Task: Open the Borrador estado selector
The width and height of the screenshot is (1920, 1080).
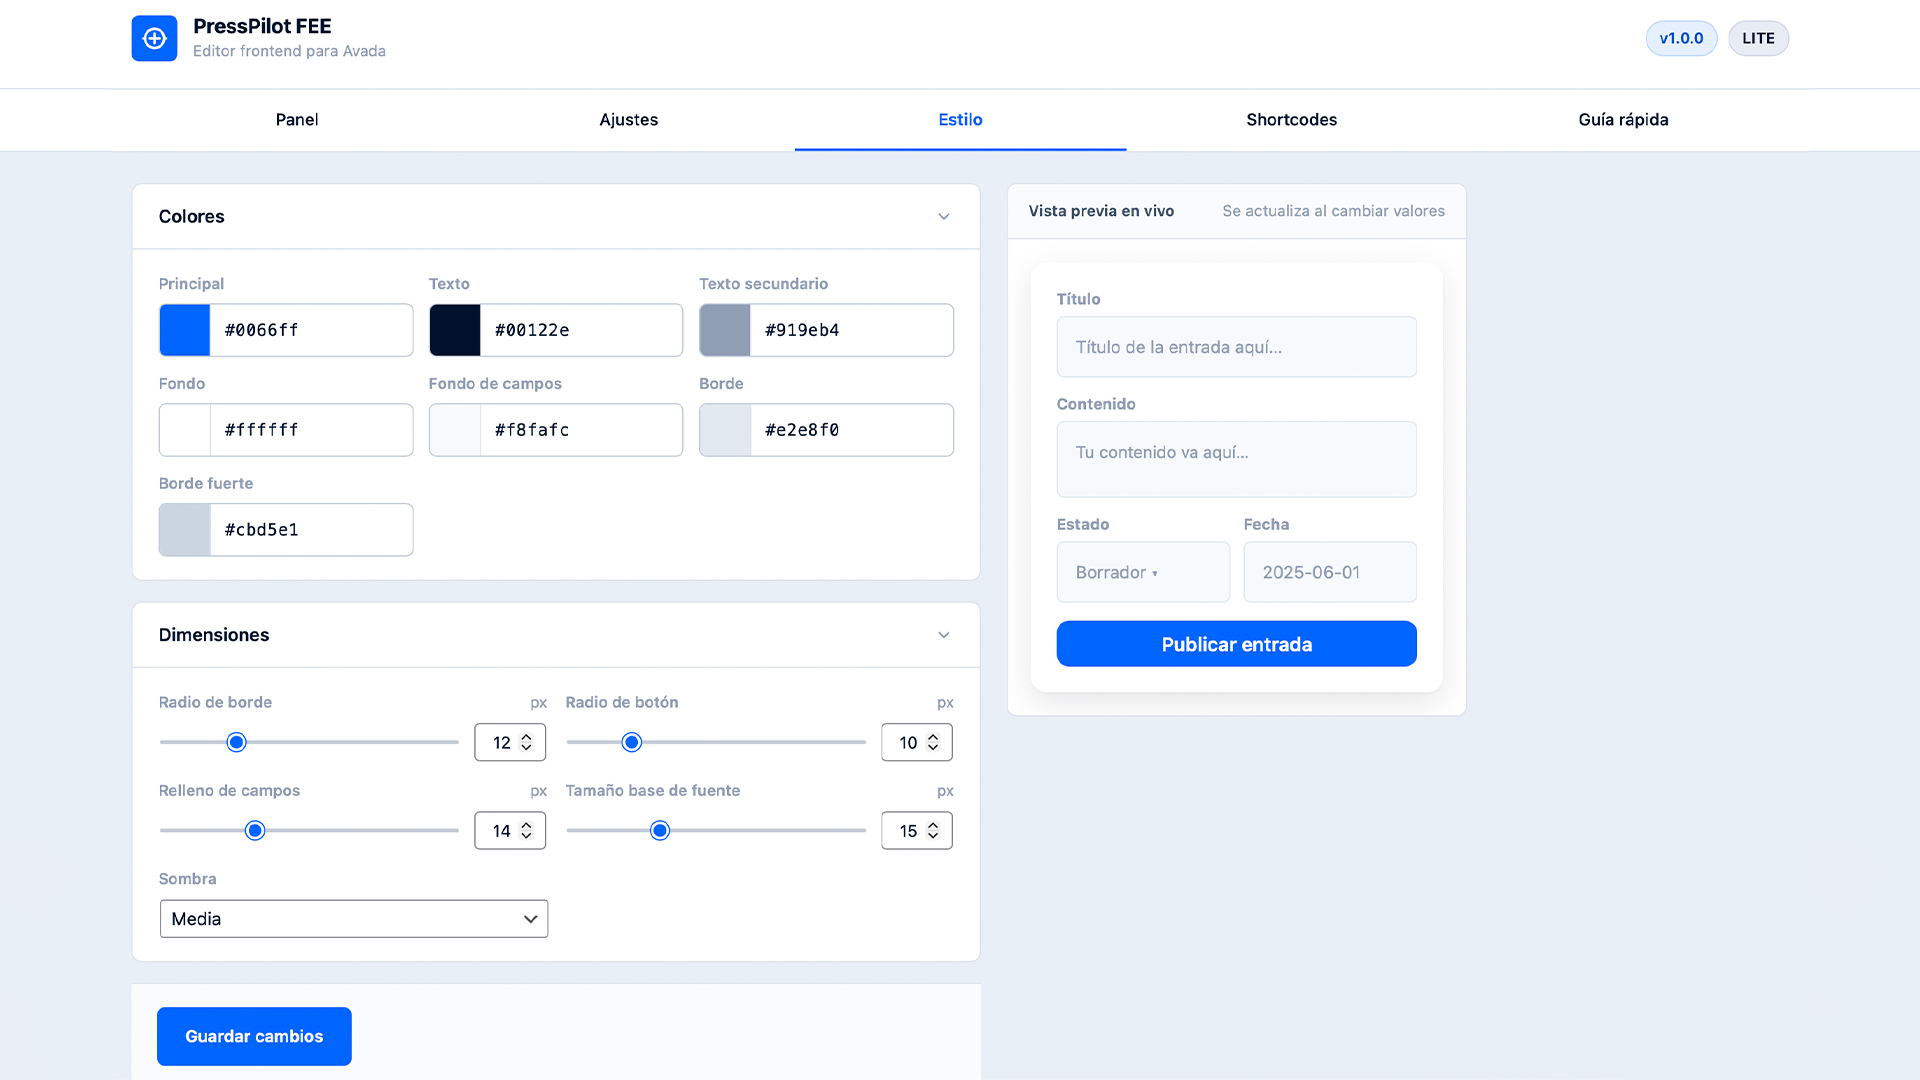Action: (1143, 572)
